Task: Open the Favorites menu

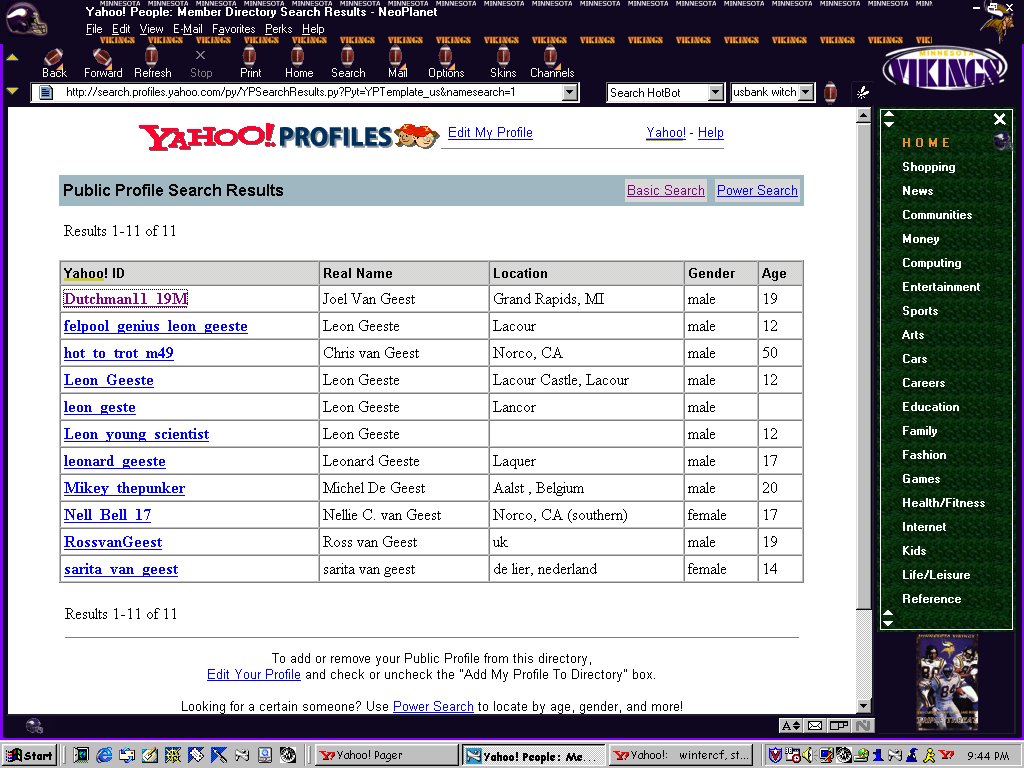Action: [234, 29]
